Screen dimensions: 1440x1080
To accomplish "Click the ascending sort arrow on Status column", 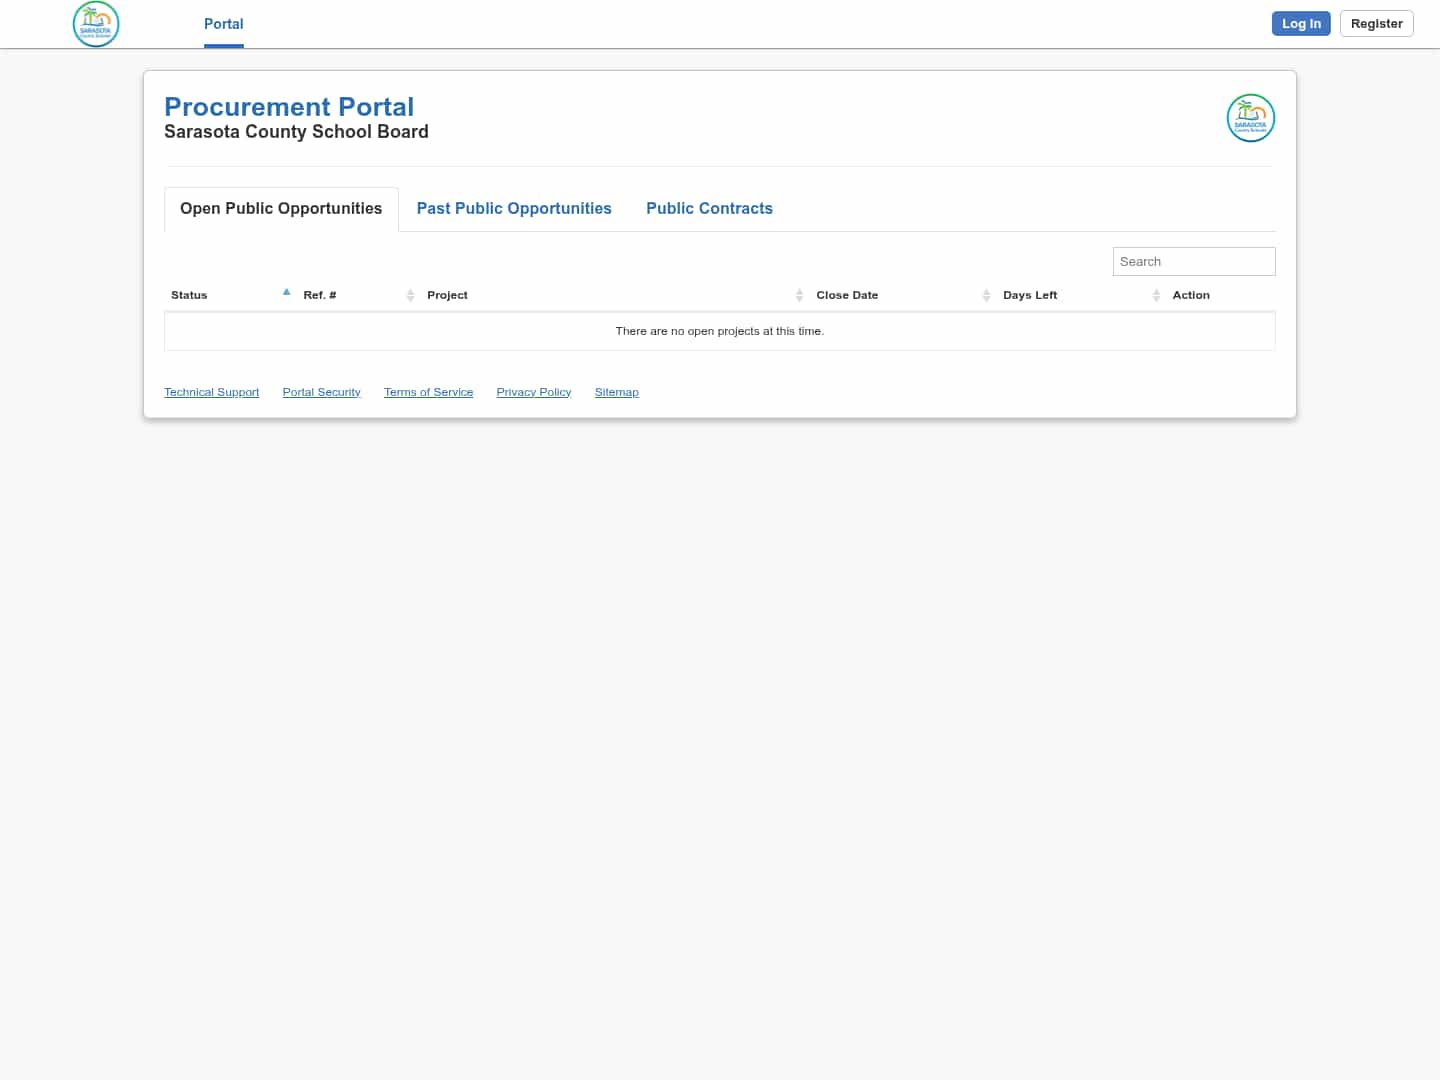I will point(287,291).
